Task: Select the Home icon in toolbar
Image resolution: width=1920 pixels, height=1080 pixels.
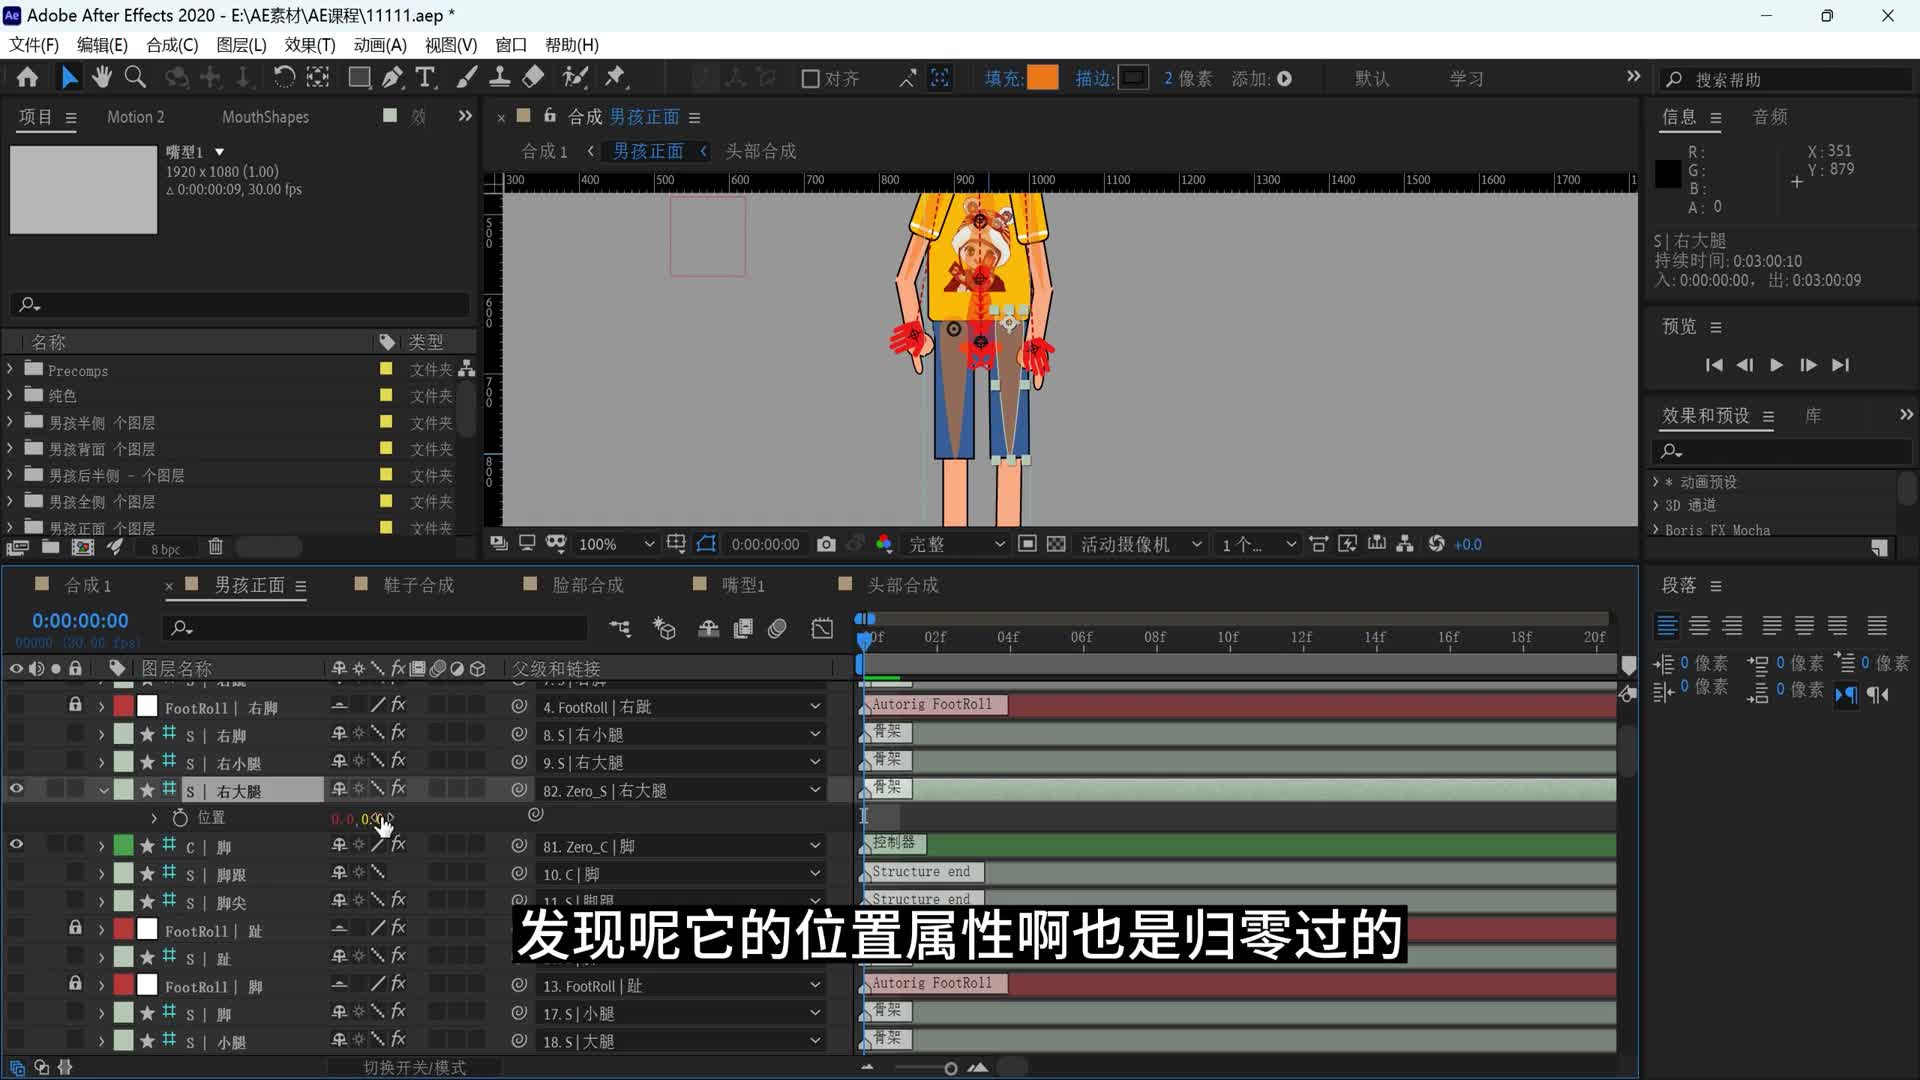Action: click(x=27, y=78)
